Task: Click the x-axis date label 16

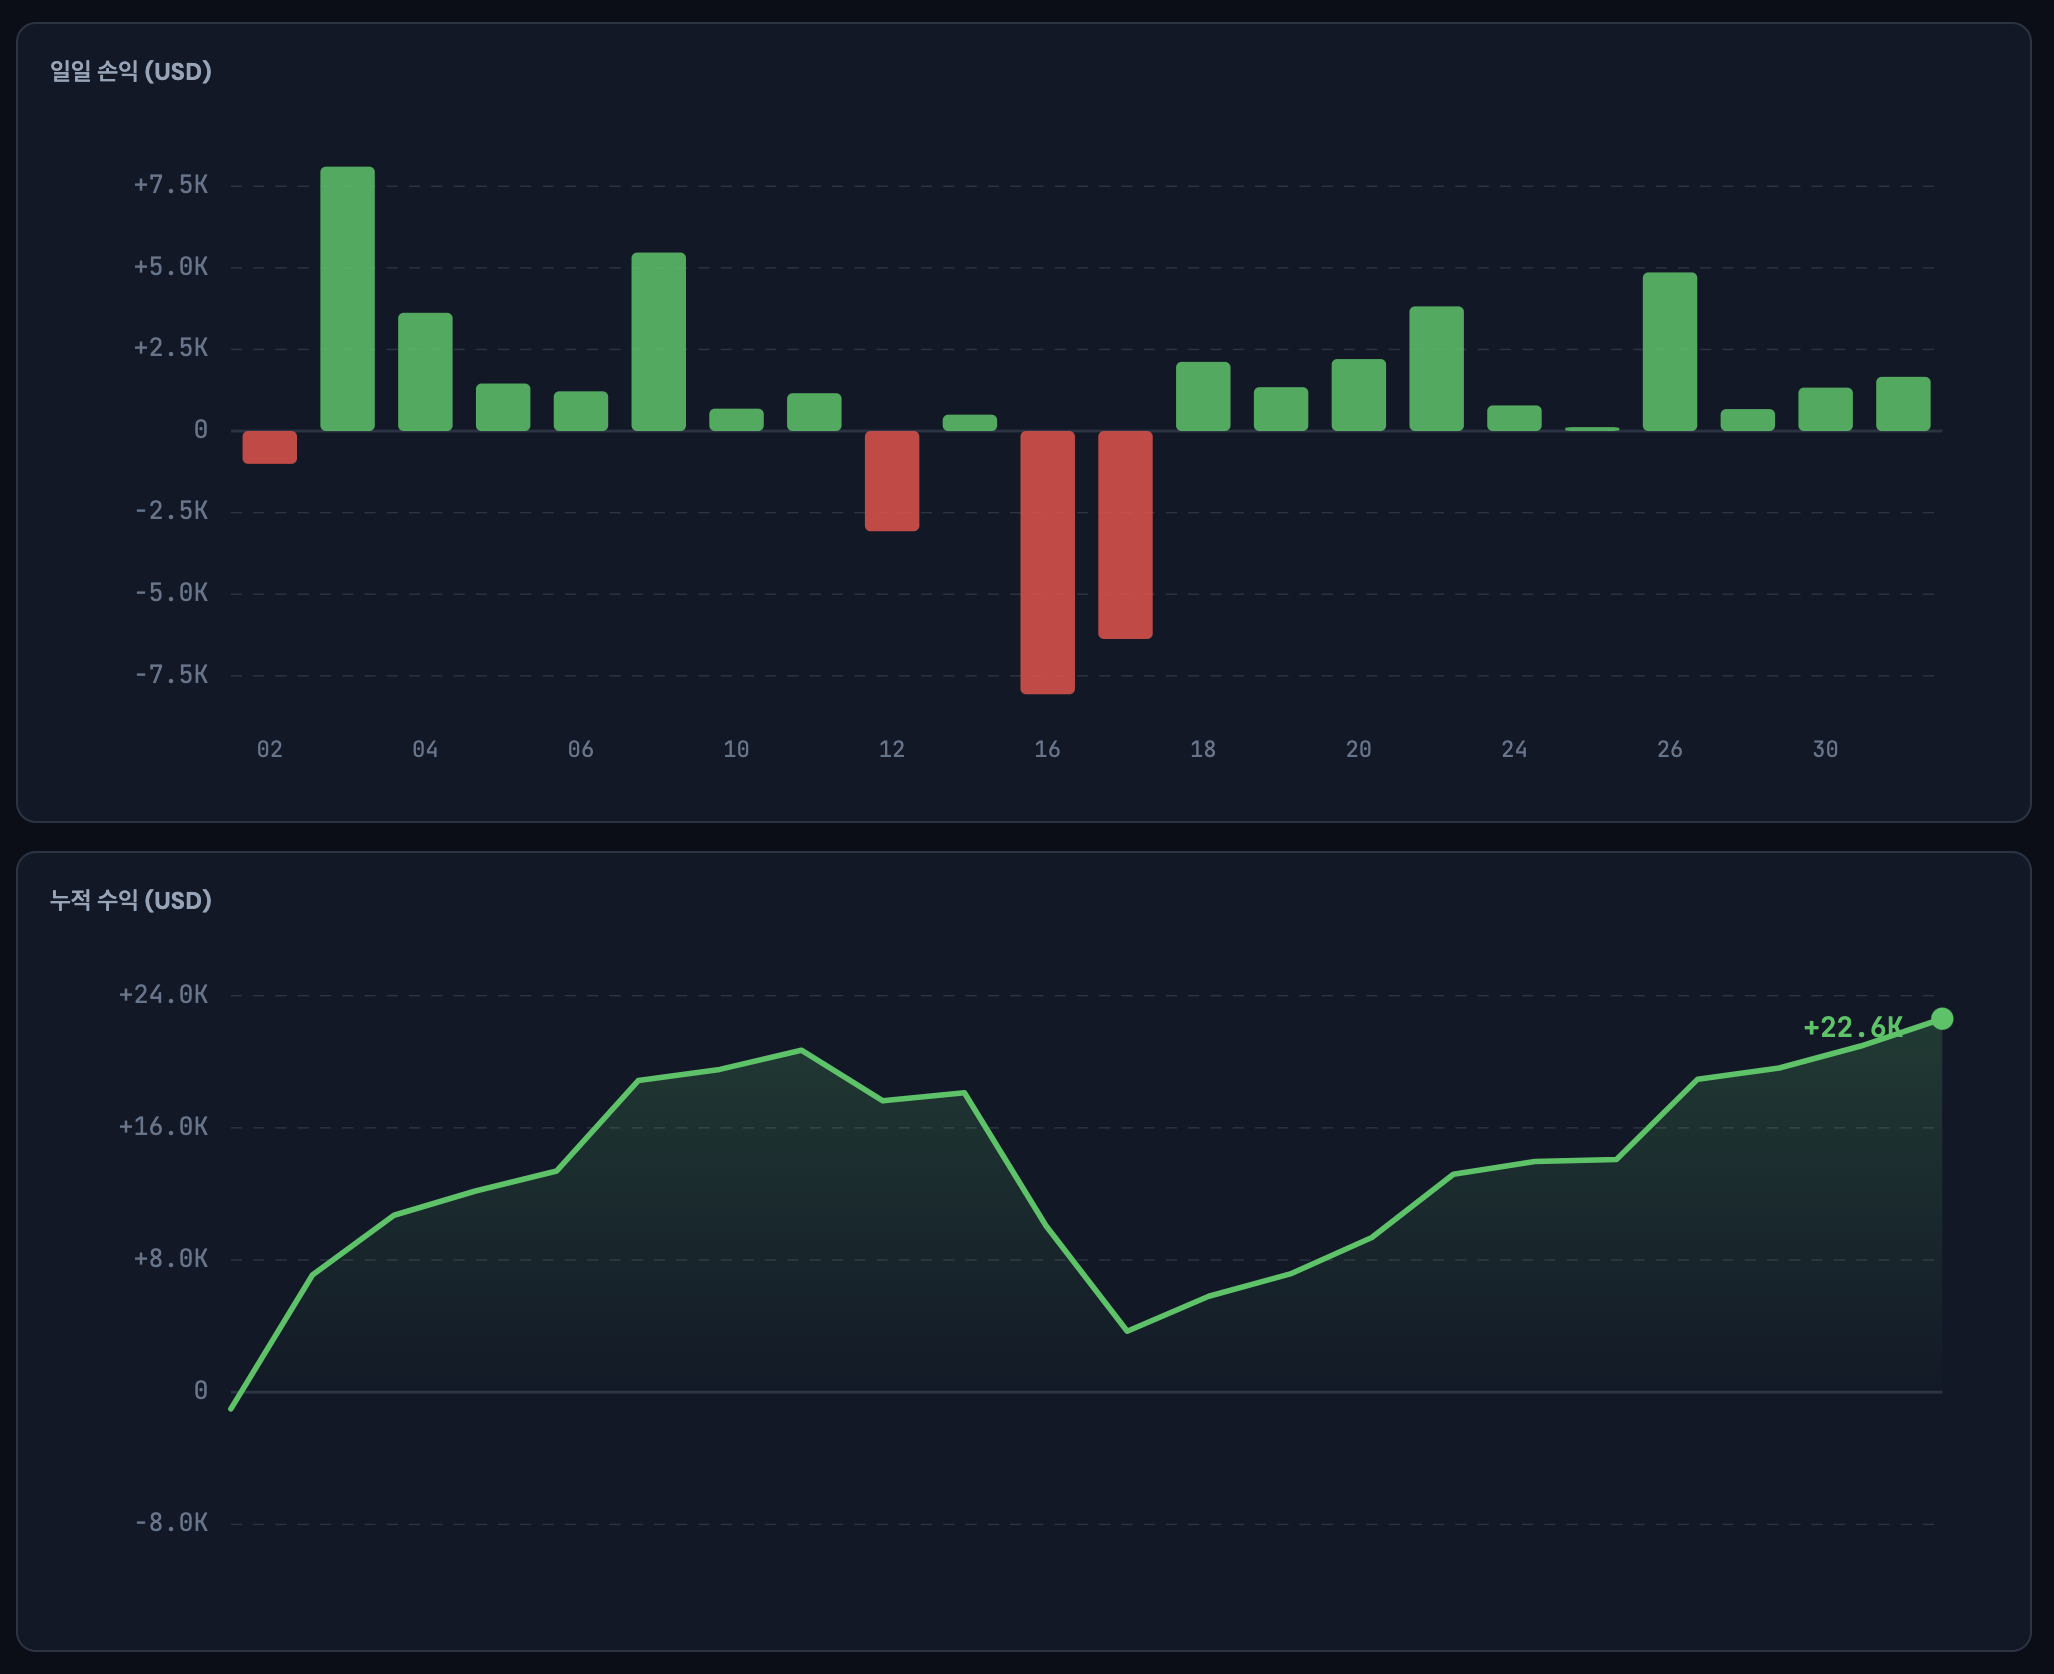Action: (1047, 749)
